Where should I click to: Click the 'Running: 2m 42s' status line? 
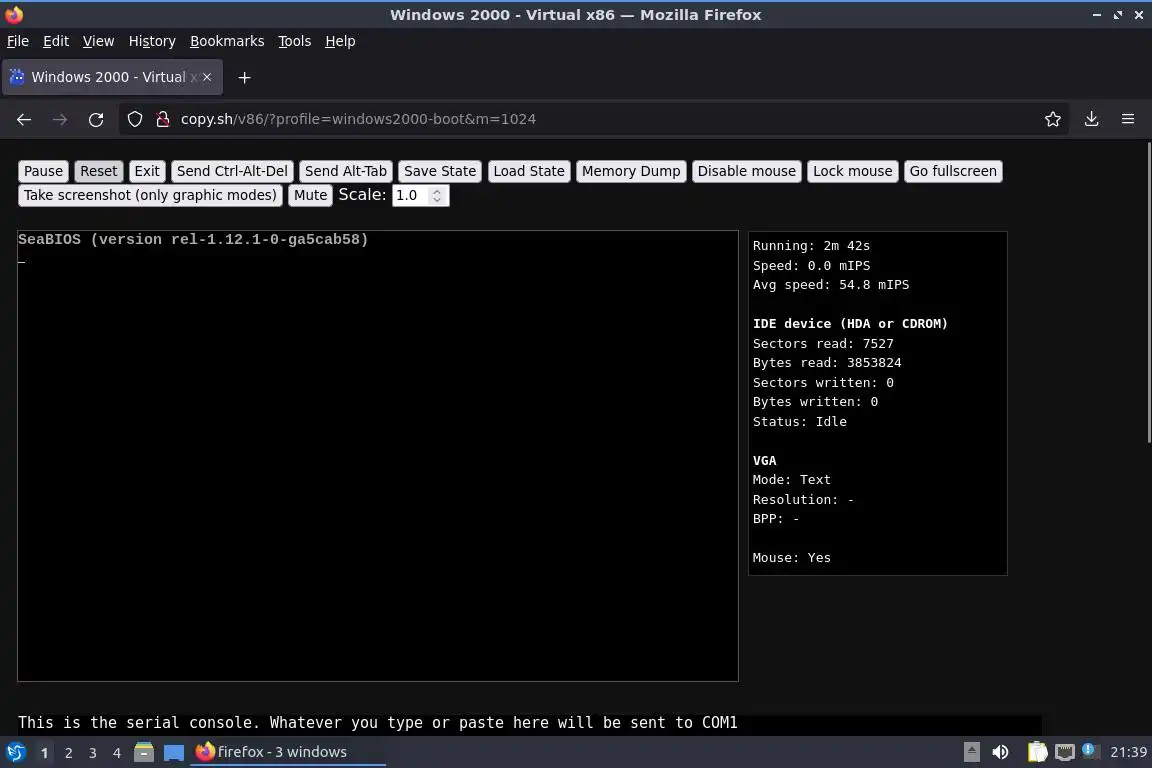click(x=811, y=246)
